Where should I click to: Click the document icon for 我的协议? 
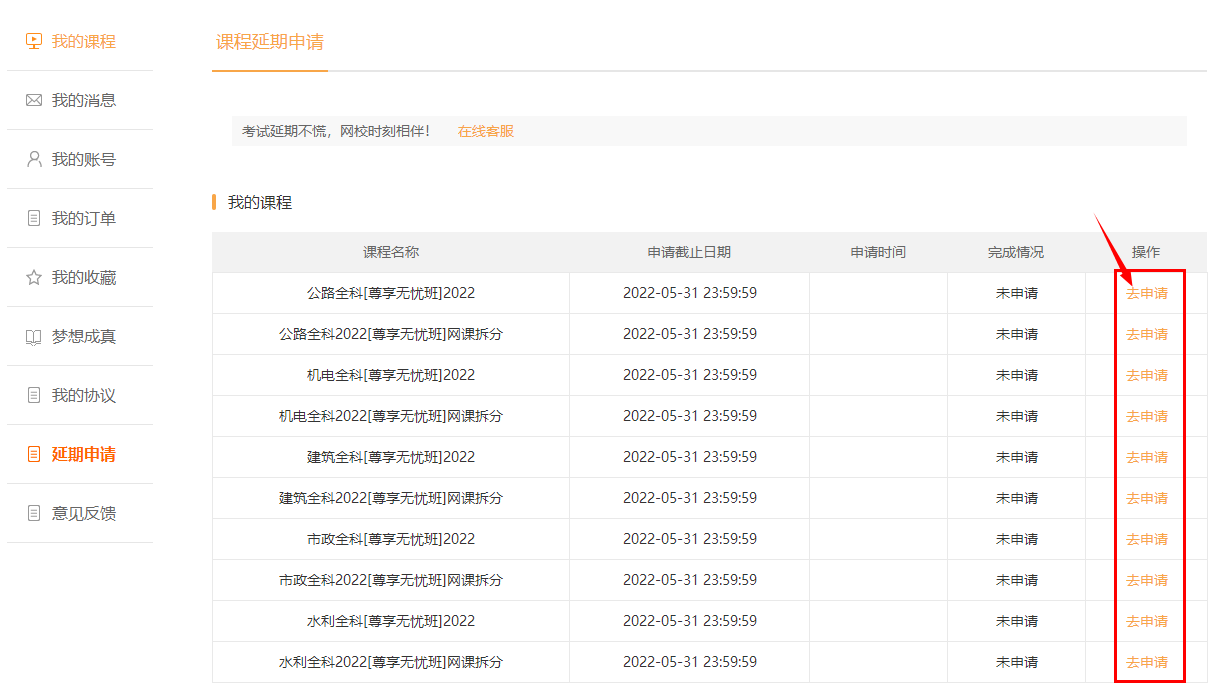click(34, 396)
